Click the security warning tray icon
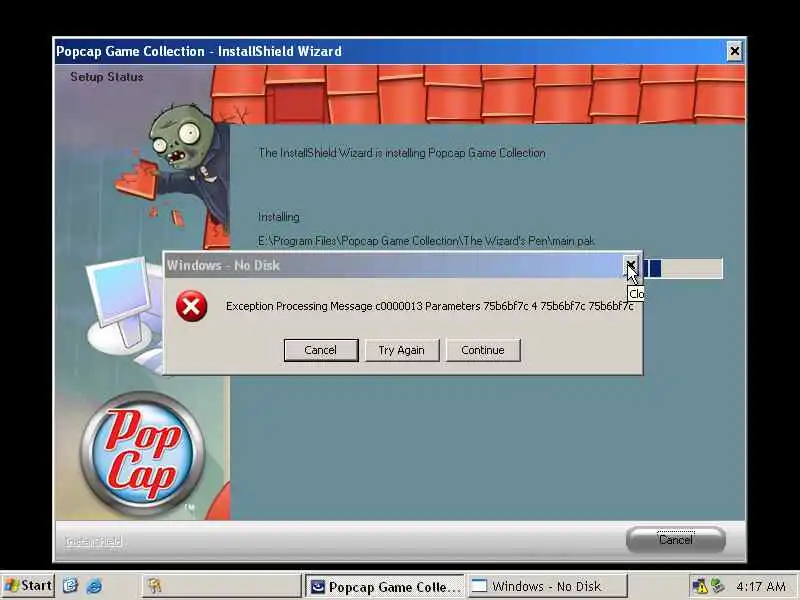 click(x=699, y=586)
